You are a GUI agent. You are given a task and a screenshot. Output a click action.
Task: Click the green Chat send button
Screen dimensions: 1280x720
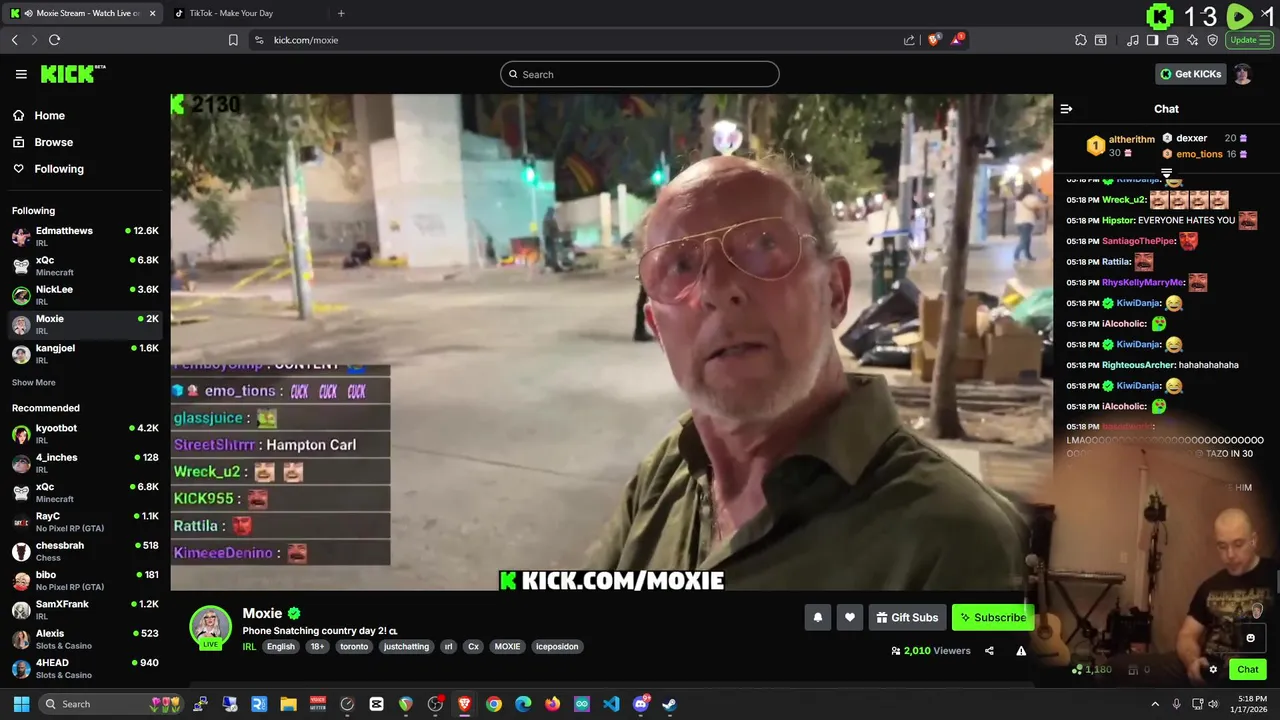1247,670
